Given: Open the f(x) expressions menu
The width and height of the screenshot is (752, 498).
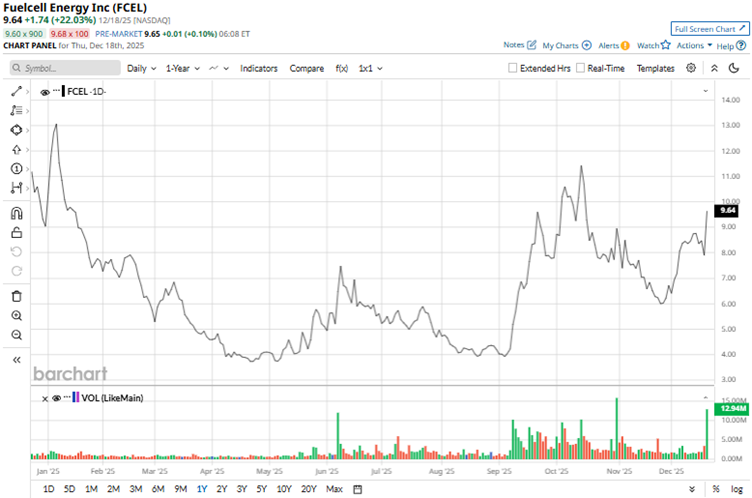Looking at the screenshot, I should pyautogui.click(x=341, y=68).
